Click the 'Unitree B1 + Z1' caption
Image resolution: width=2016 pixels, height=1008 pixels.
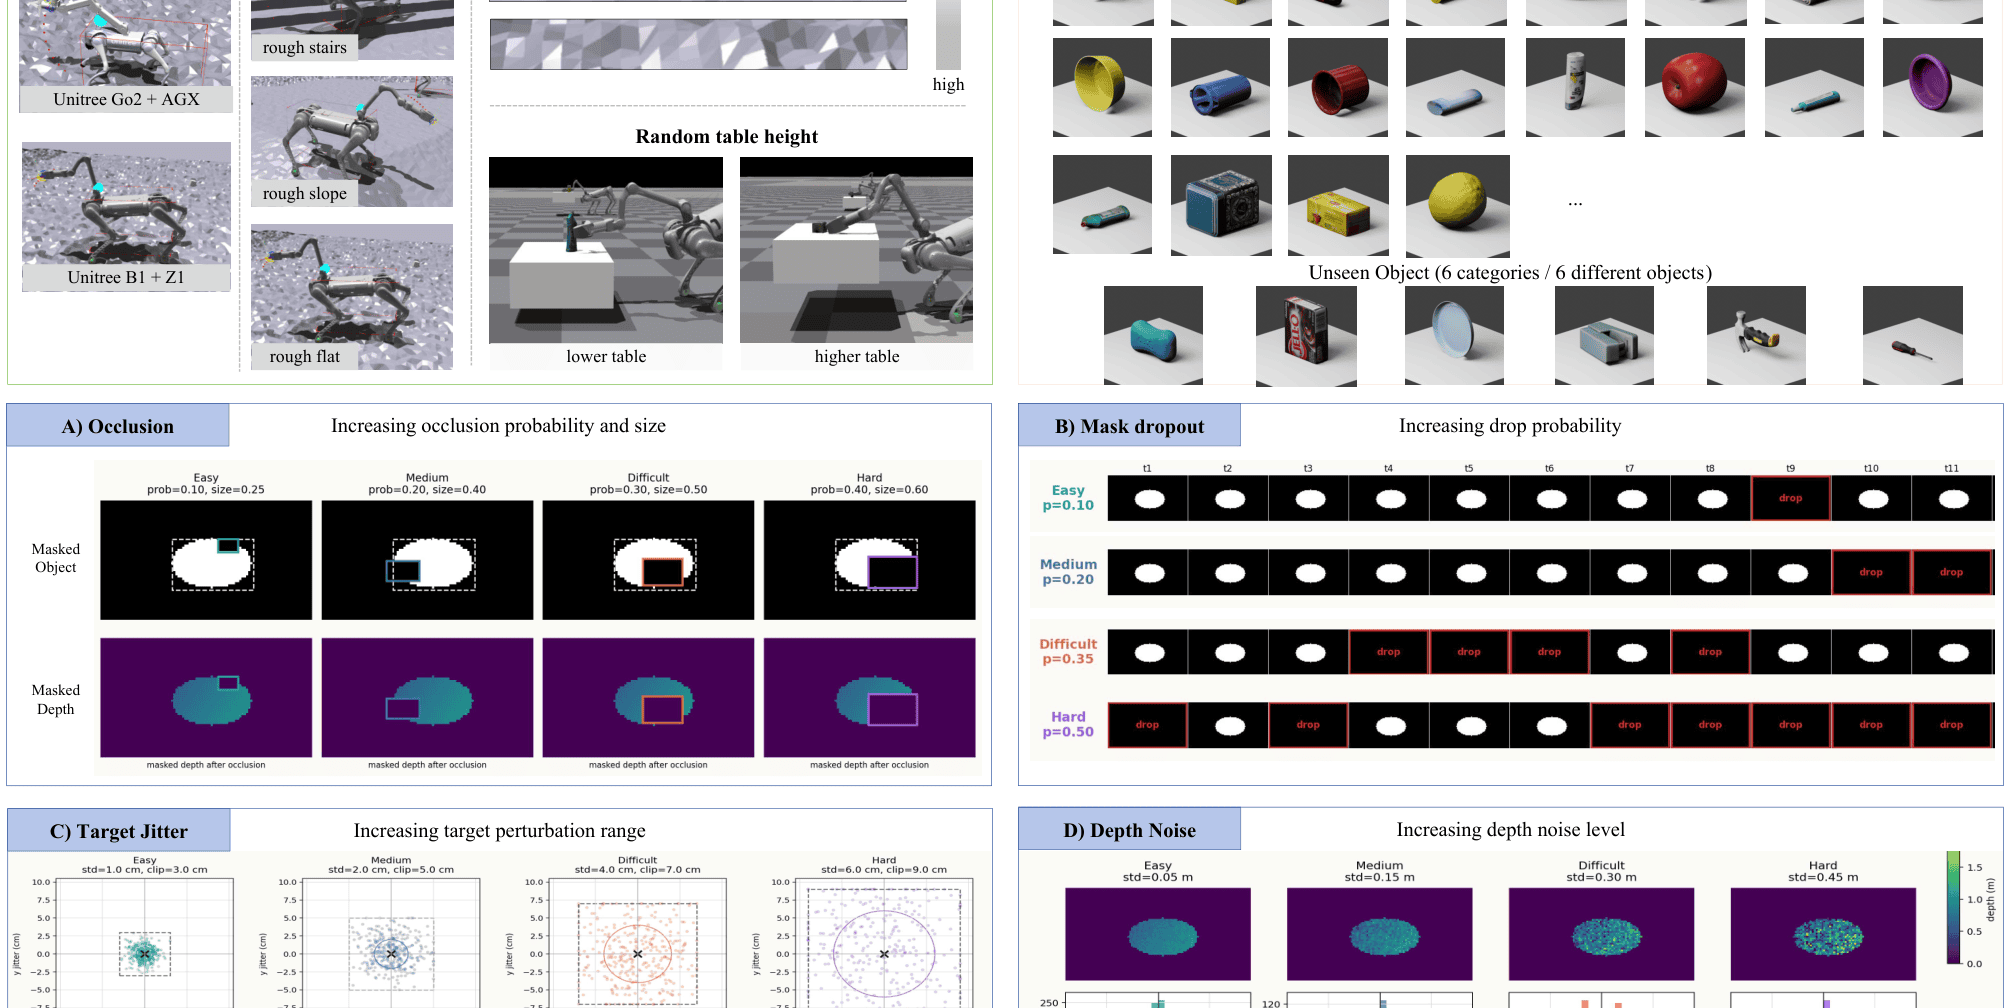coord(126,277)
